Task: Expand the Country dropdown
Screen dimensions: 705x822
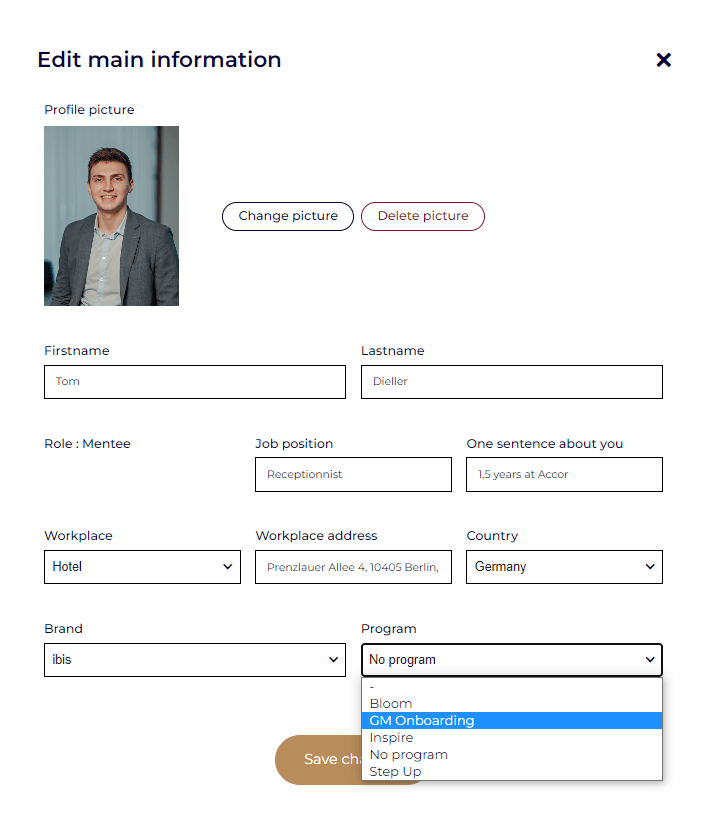Action: 564,567
